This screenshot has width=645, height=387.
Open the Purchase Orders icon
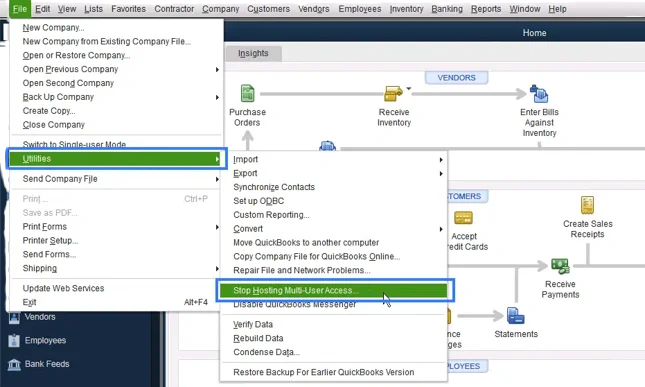(x=247, y=93)
